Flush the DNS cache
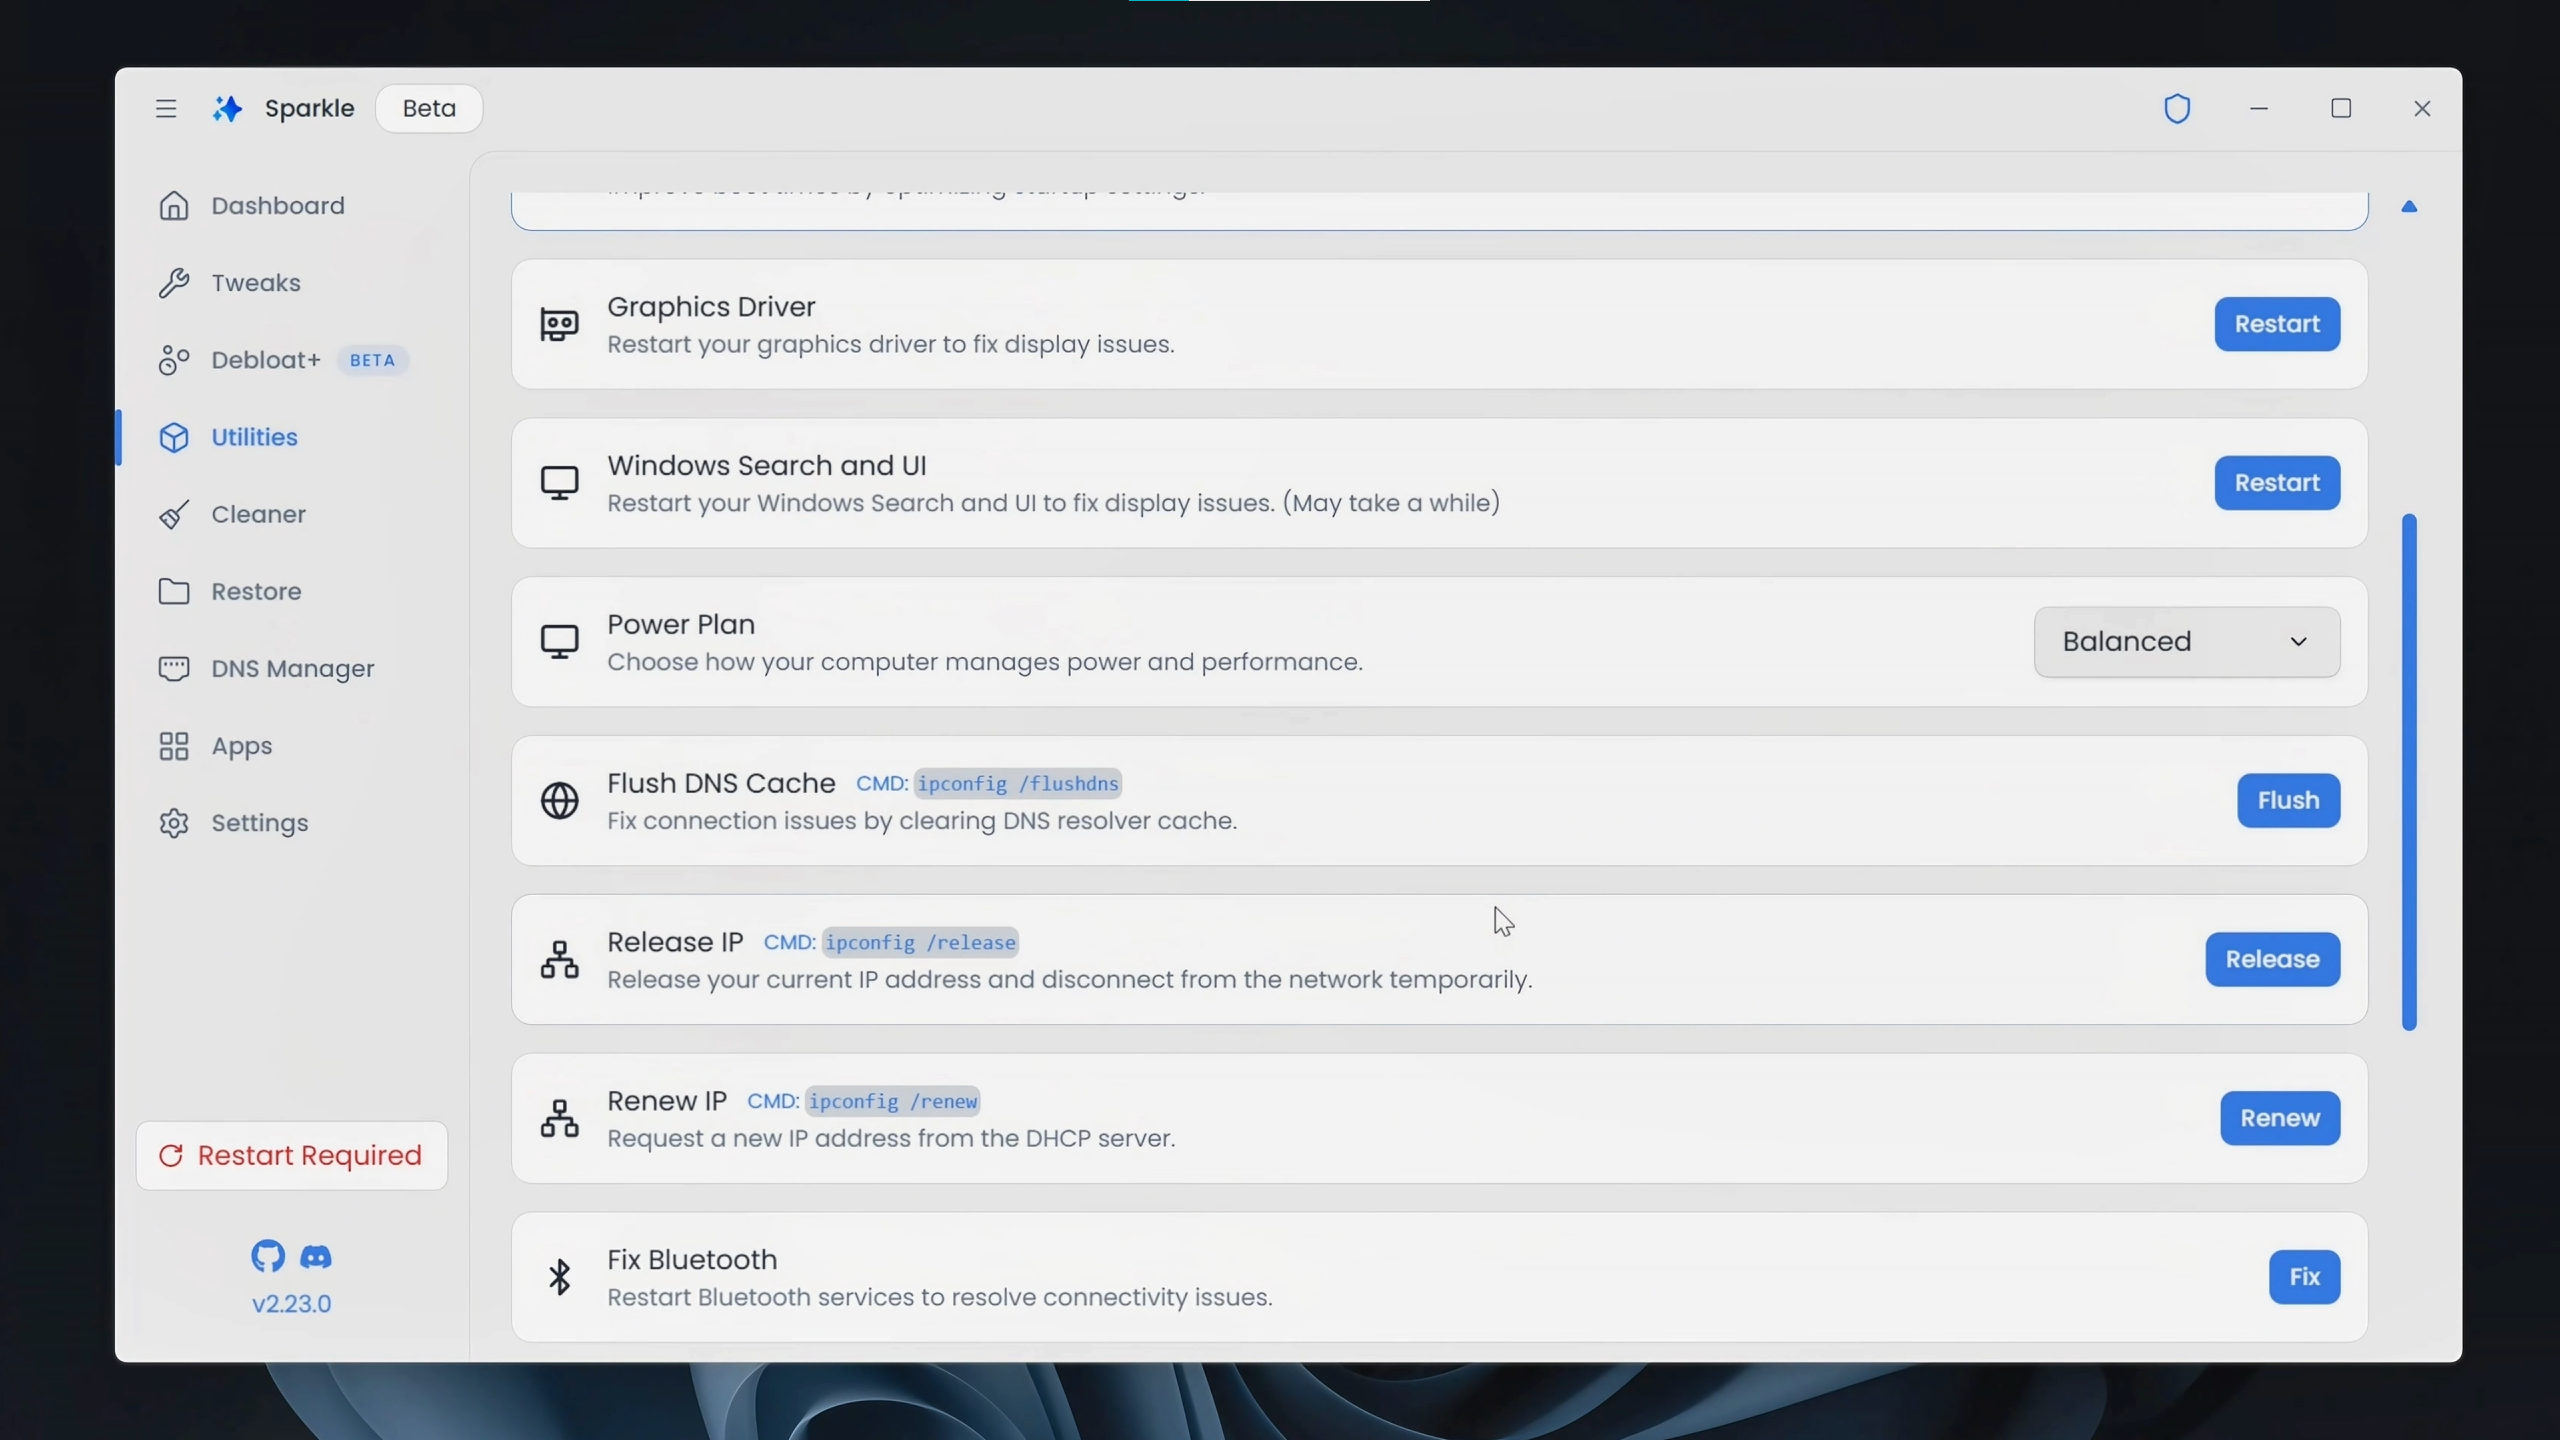The height and width of the screenshot is (1440, 2560). point(2288,800)
